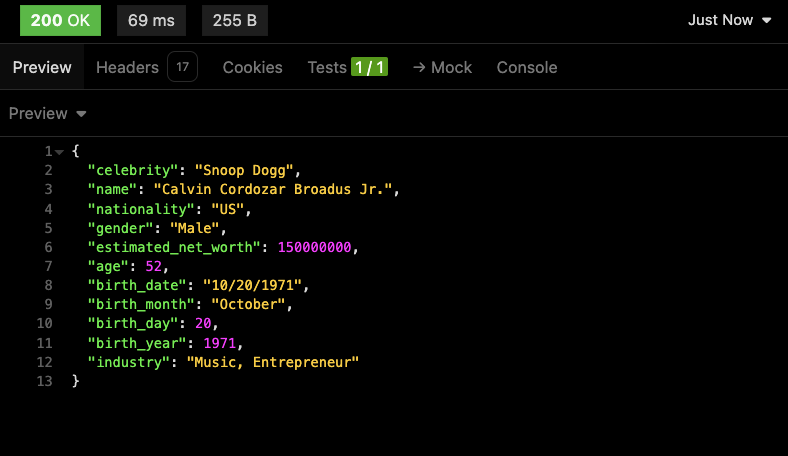Open the Cookies tab
The width and height of the screenshot is (788, 456).
[x=253, y=67]
